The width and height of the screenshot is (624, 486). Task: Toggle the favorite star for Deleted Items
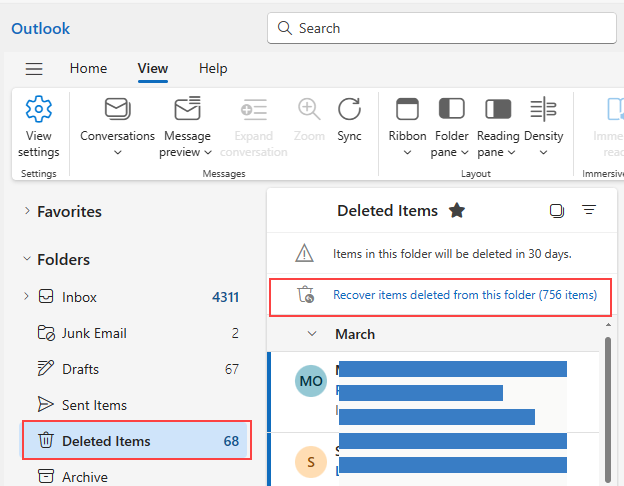(457, 211)
